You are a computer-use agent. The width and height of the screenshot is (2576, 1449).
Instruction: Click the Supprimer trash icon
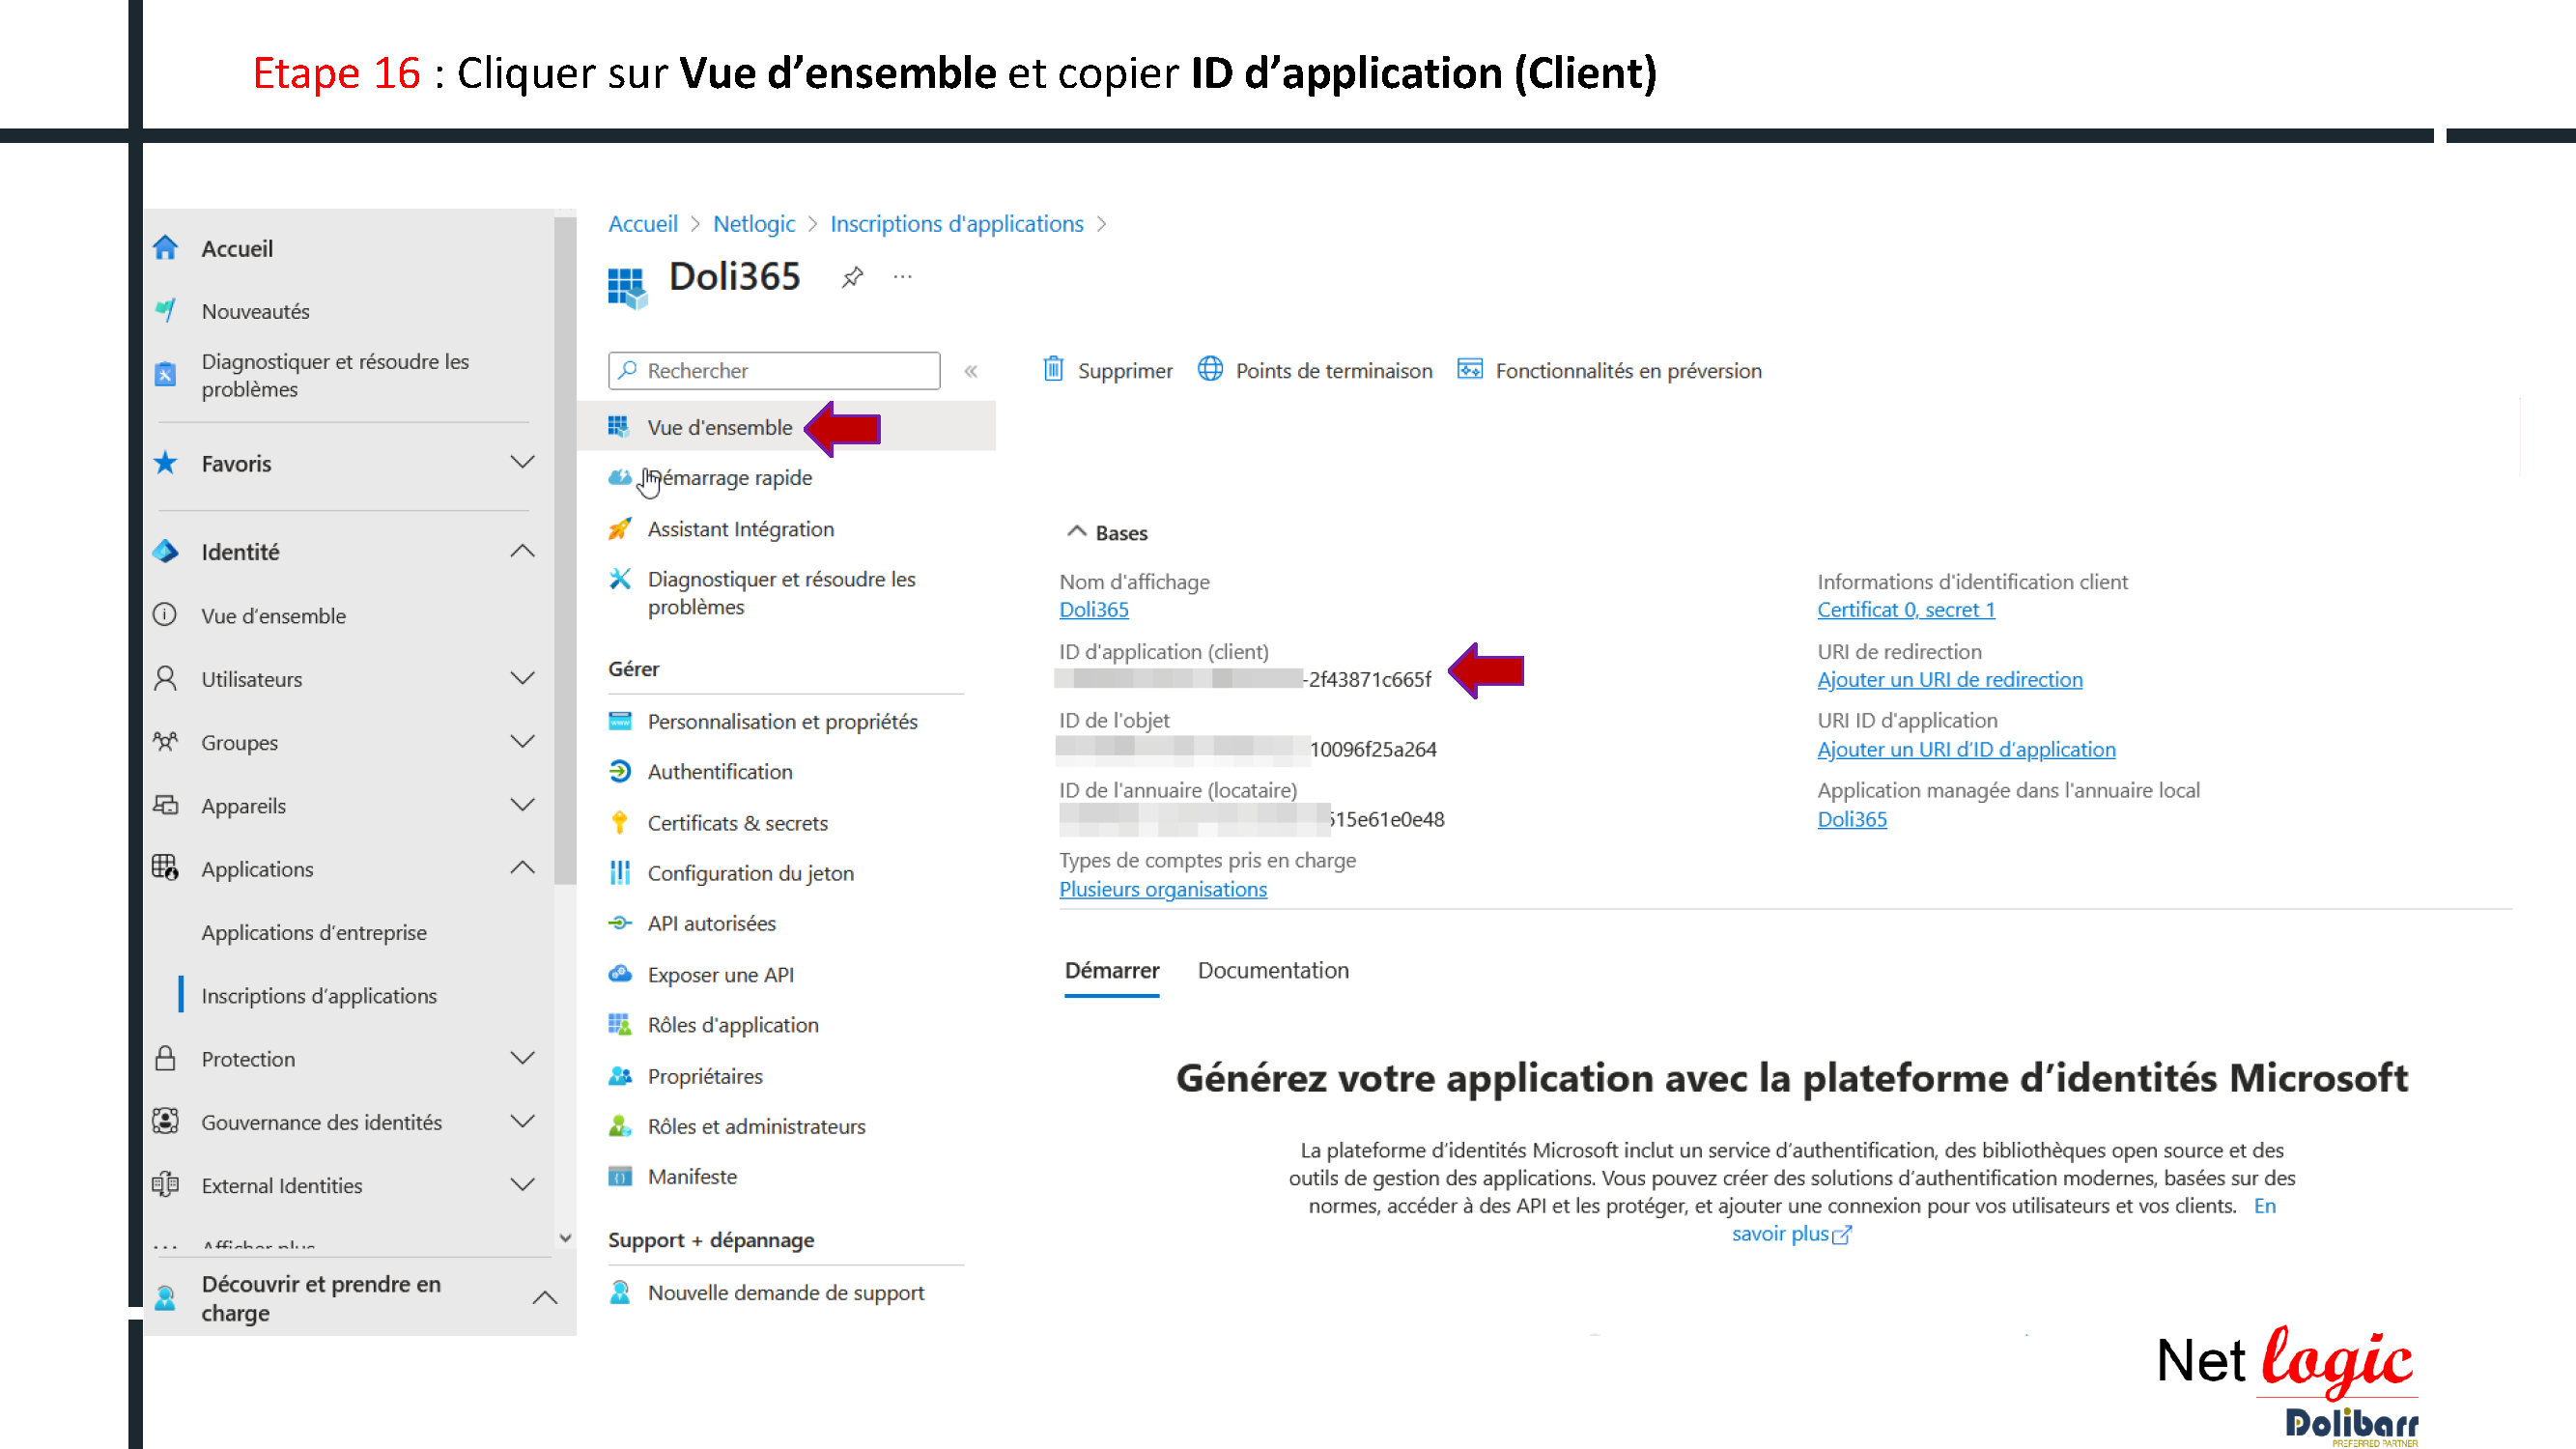tap(1053, 370)
